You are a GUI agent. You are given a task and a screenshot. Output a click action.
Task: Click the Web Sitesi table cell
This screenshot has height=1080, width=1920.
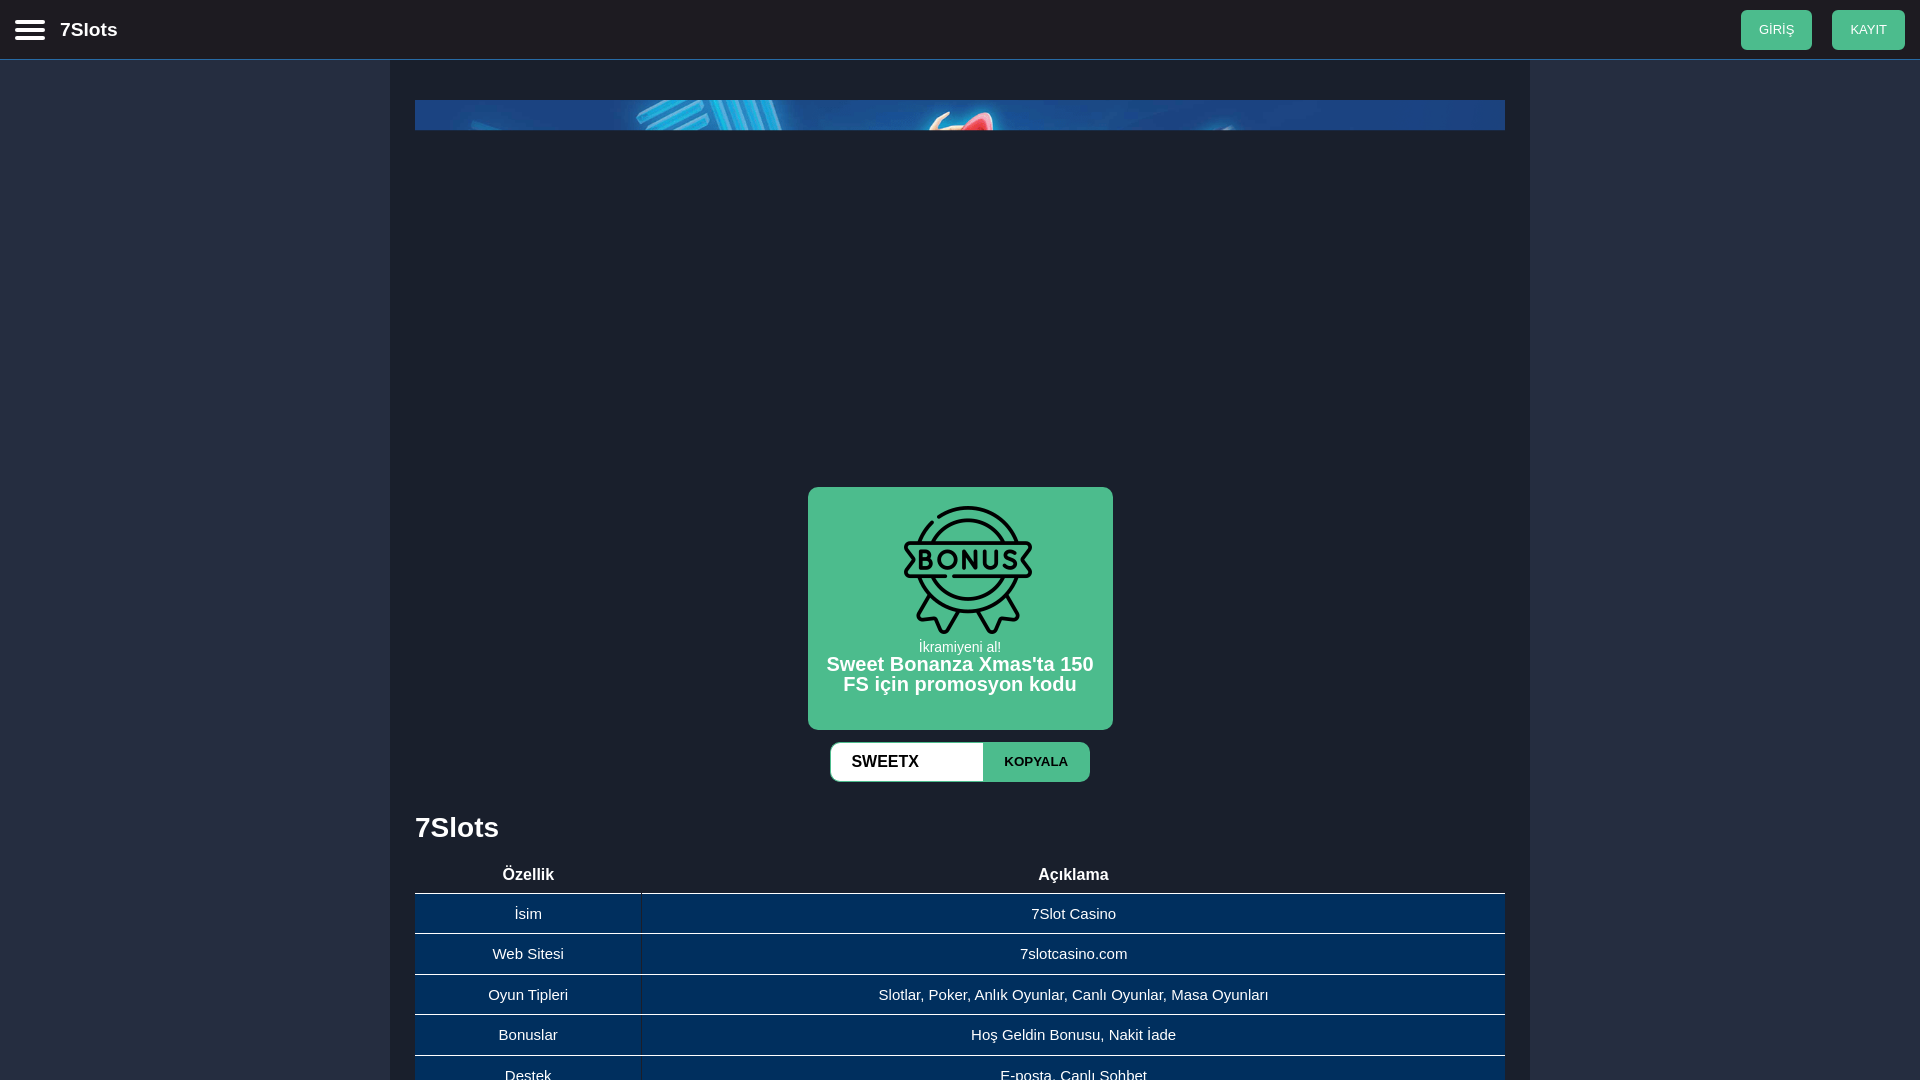(528, 954)
